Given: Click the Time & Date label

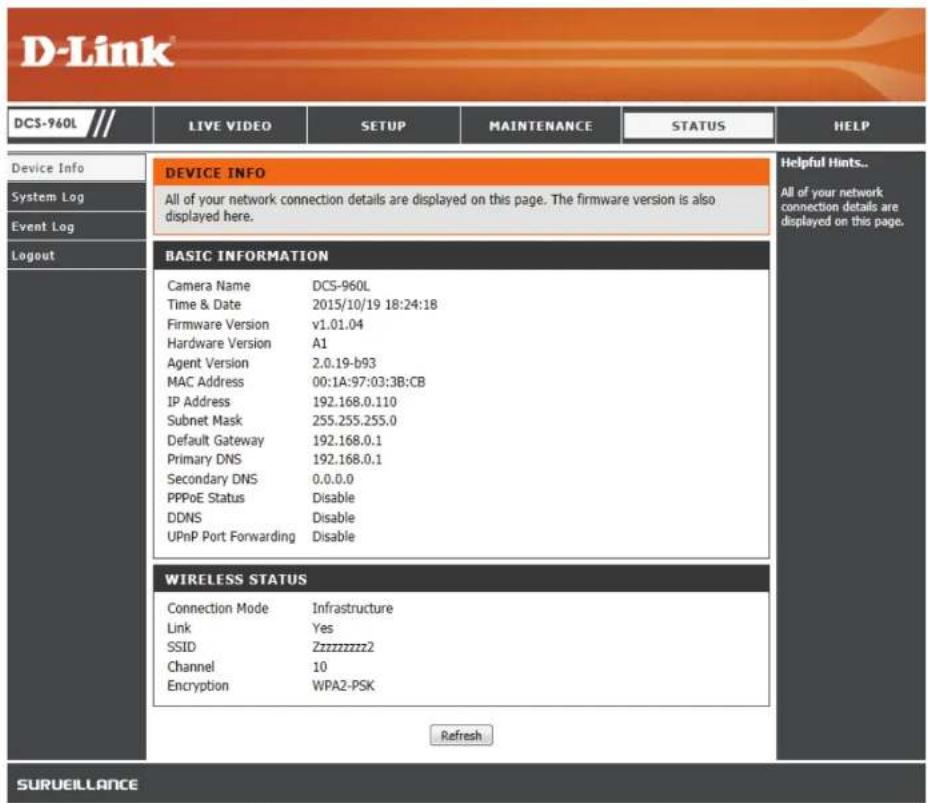Looking at the screenshot, I should click(204, 305).
